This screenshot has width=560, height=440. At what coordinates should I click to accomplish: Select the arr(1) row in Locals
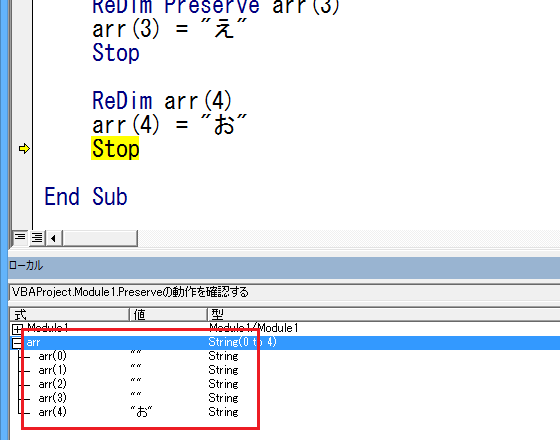(285, 370)
